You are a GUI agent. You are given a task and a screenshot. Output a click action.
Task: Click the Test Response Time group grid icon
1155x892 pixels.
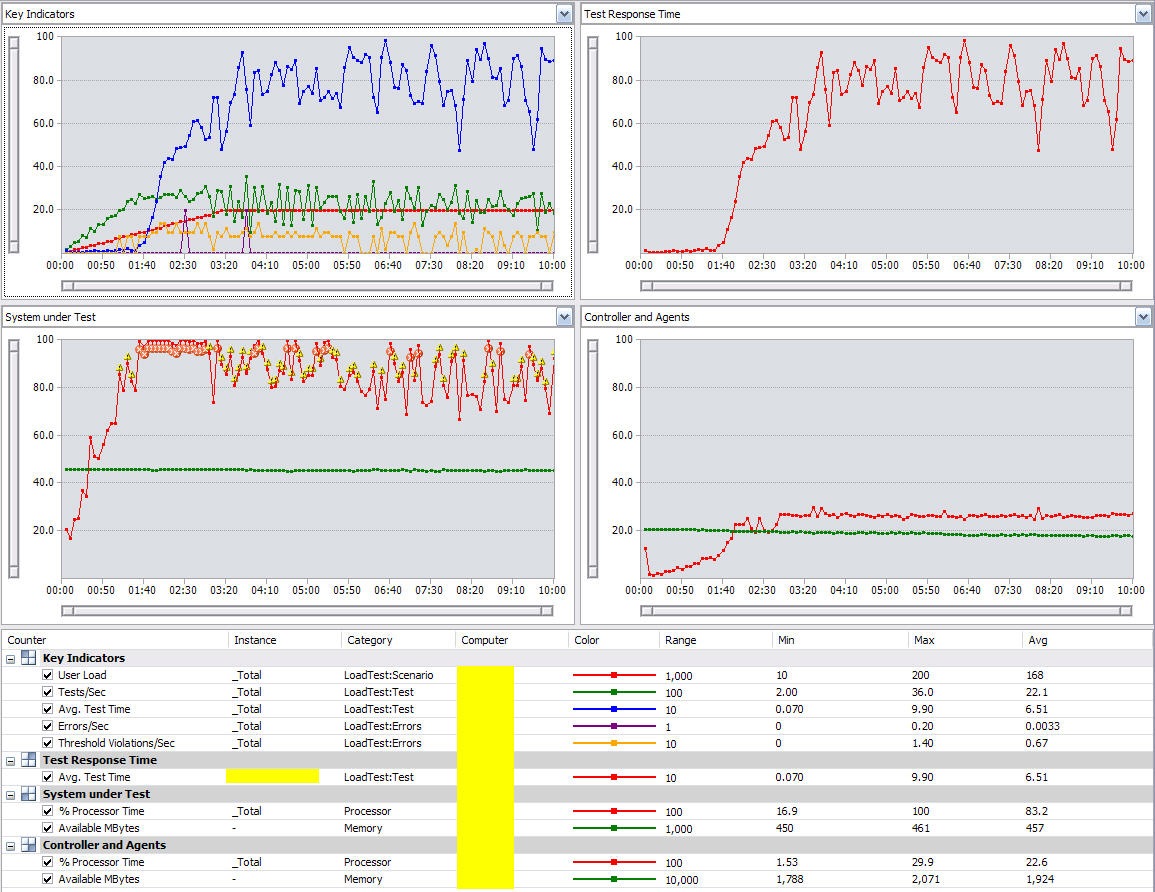point(28,759)
